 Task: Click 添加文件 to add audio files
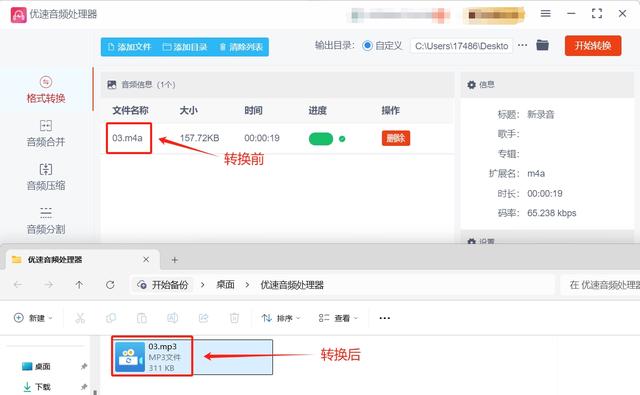click(129, 47)
